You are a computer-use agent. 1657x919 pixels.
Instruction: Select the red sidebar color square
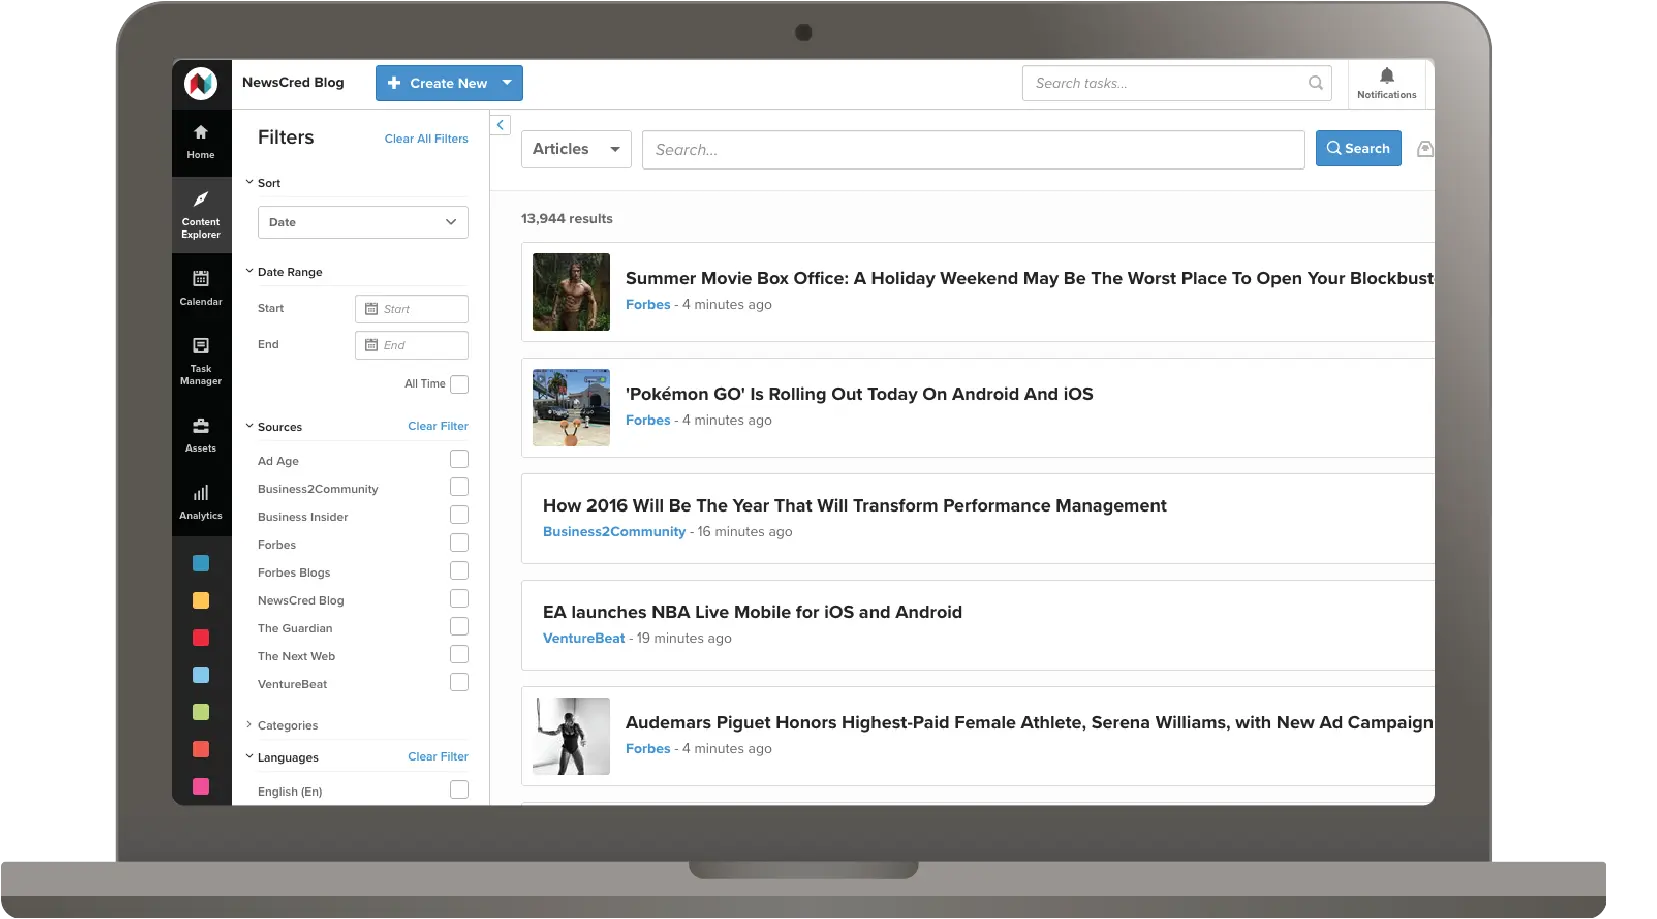tap(201, 637)
